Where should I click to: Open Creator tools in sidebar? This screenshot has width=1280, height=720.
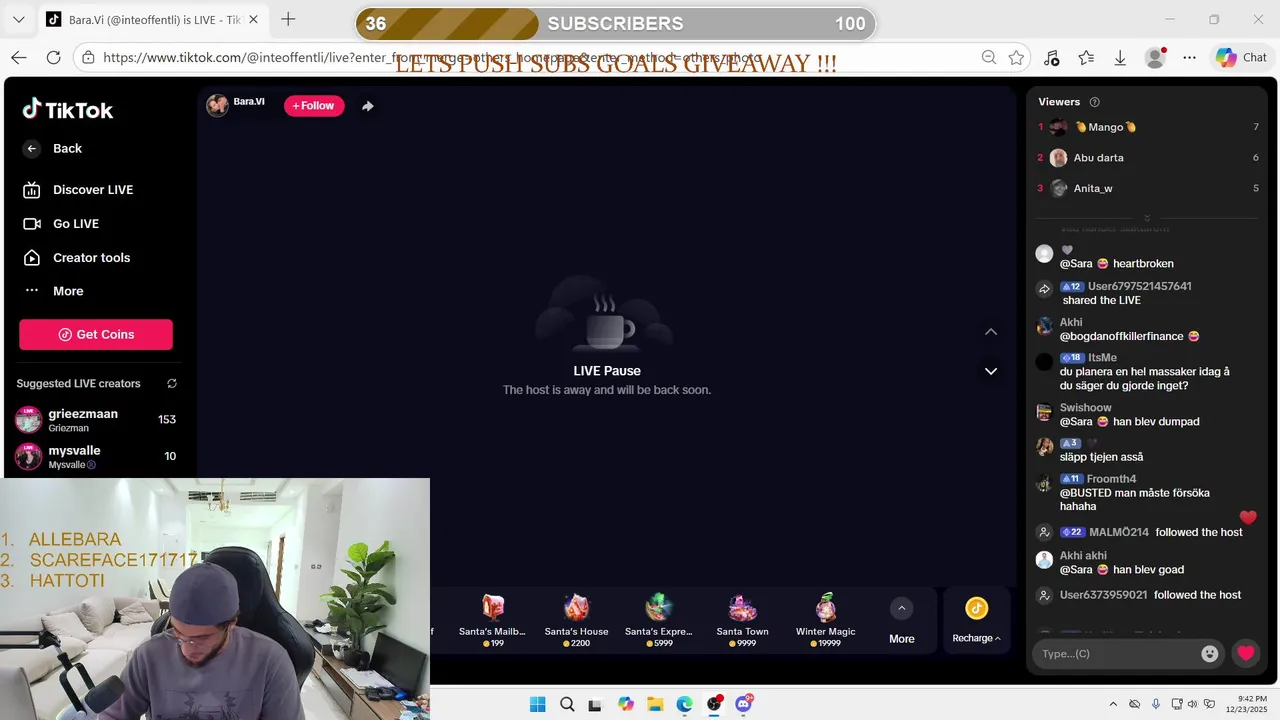[x=91, y=258]
